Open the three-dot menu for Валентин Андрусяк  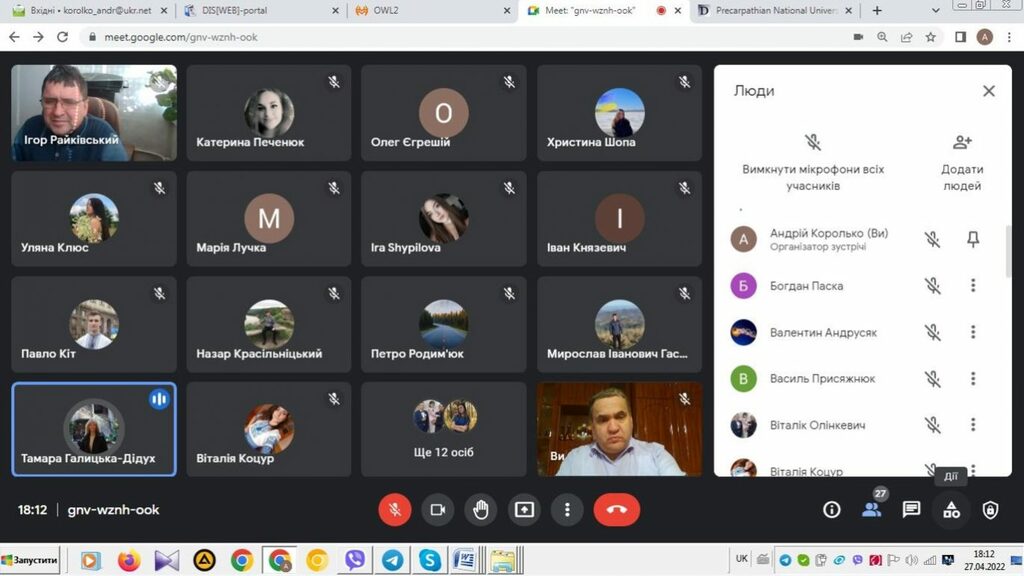(973, 332)
